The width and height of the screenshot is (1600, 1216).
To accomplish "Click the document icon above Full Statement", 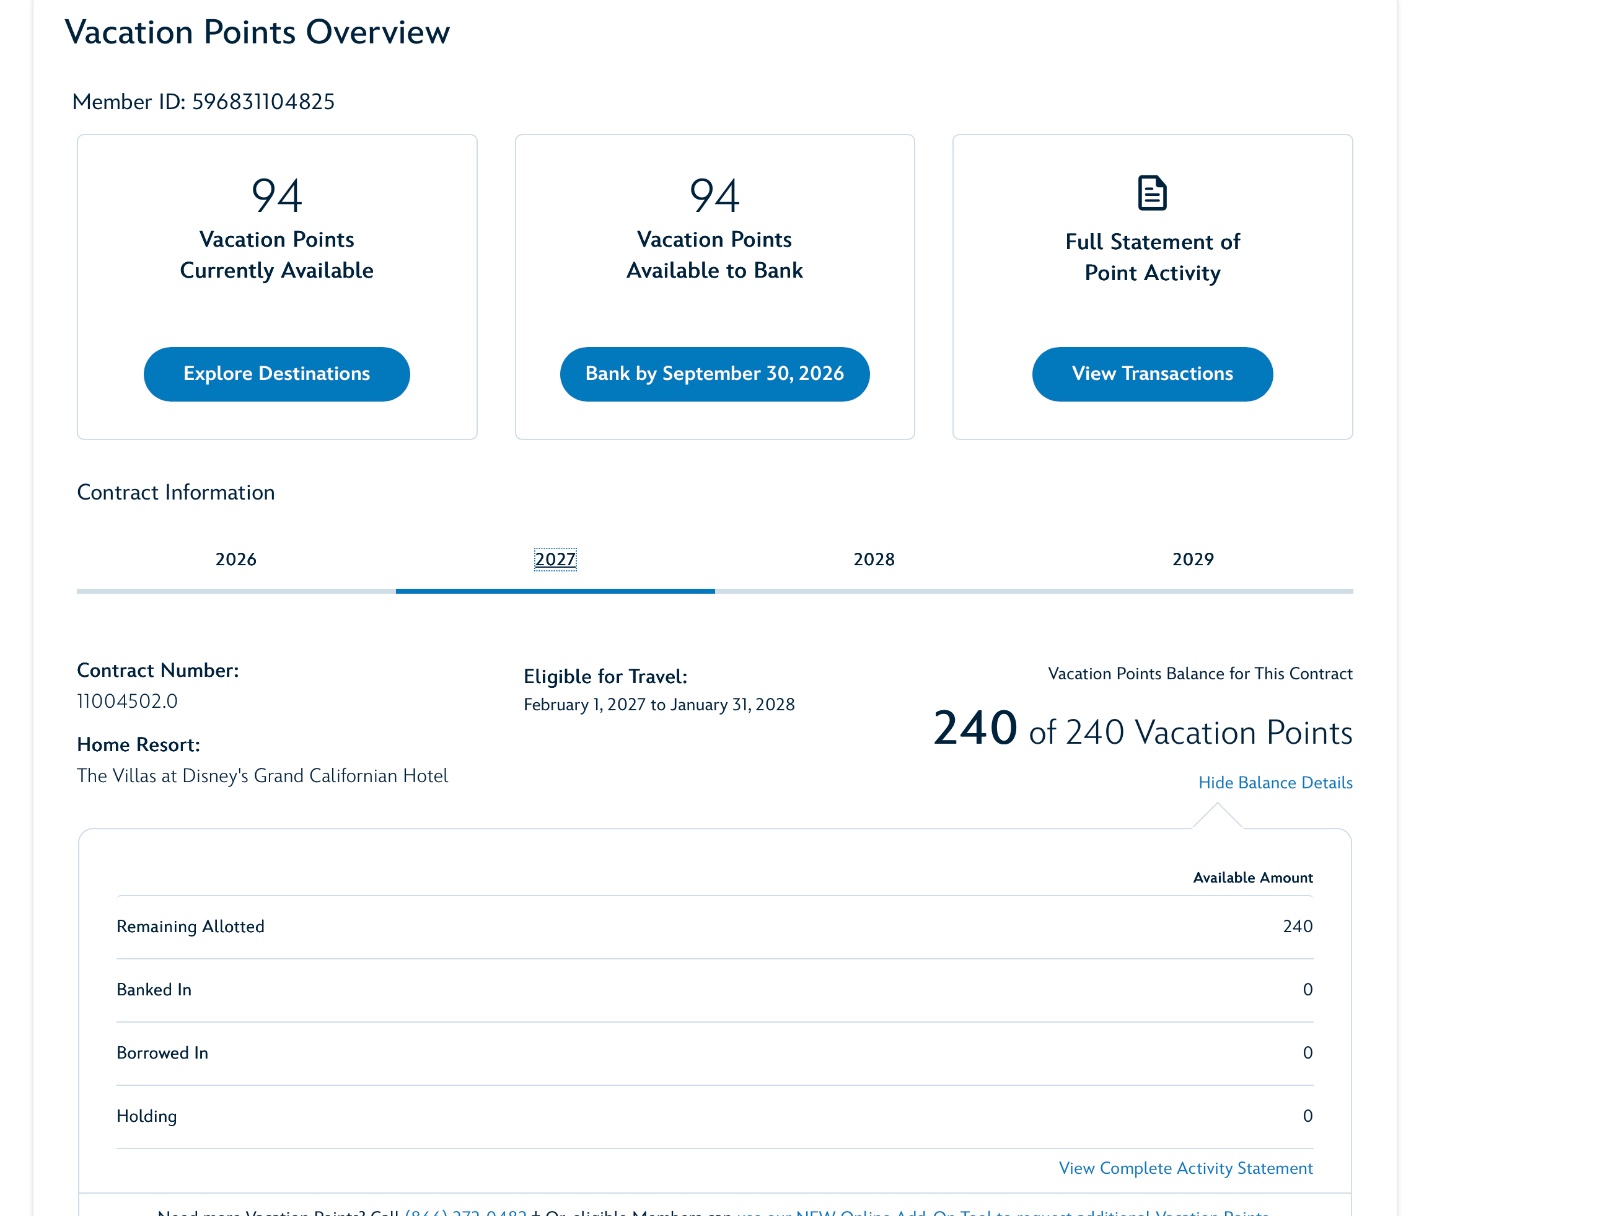I will pos(1152,193).
